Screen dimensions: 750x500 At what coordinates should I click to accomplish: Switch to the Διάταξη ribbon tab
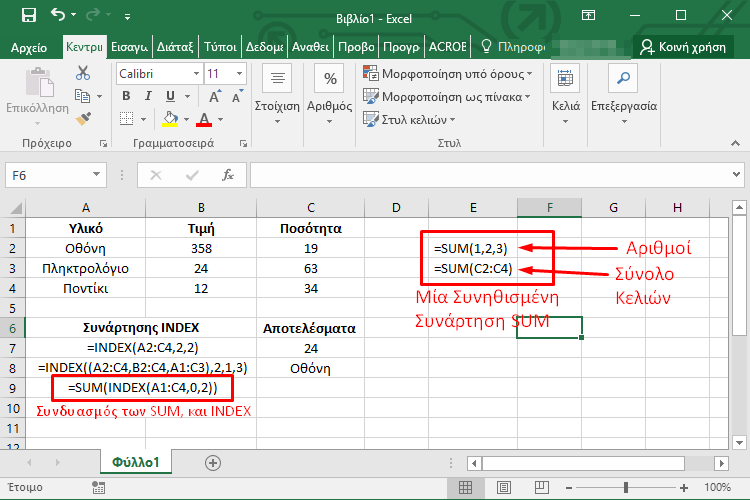point(175,47)
